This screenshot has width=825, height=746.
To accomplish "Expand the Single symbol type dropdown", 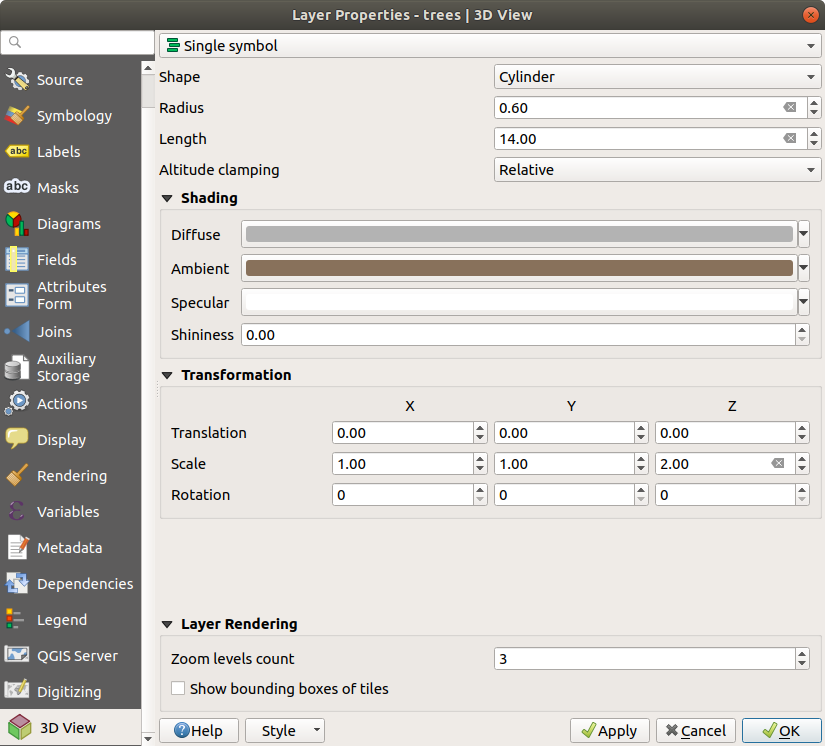I will click(x=489, y=46).
